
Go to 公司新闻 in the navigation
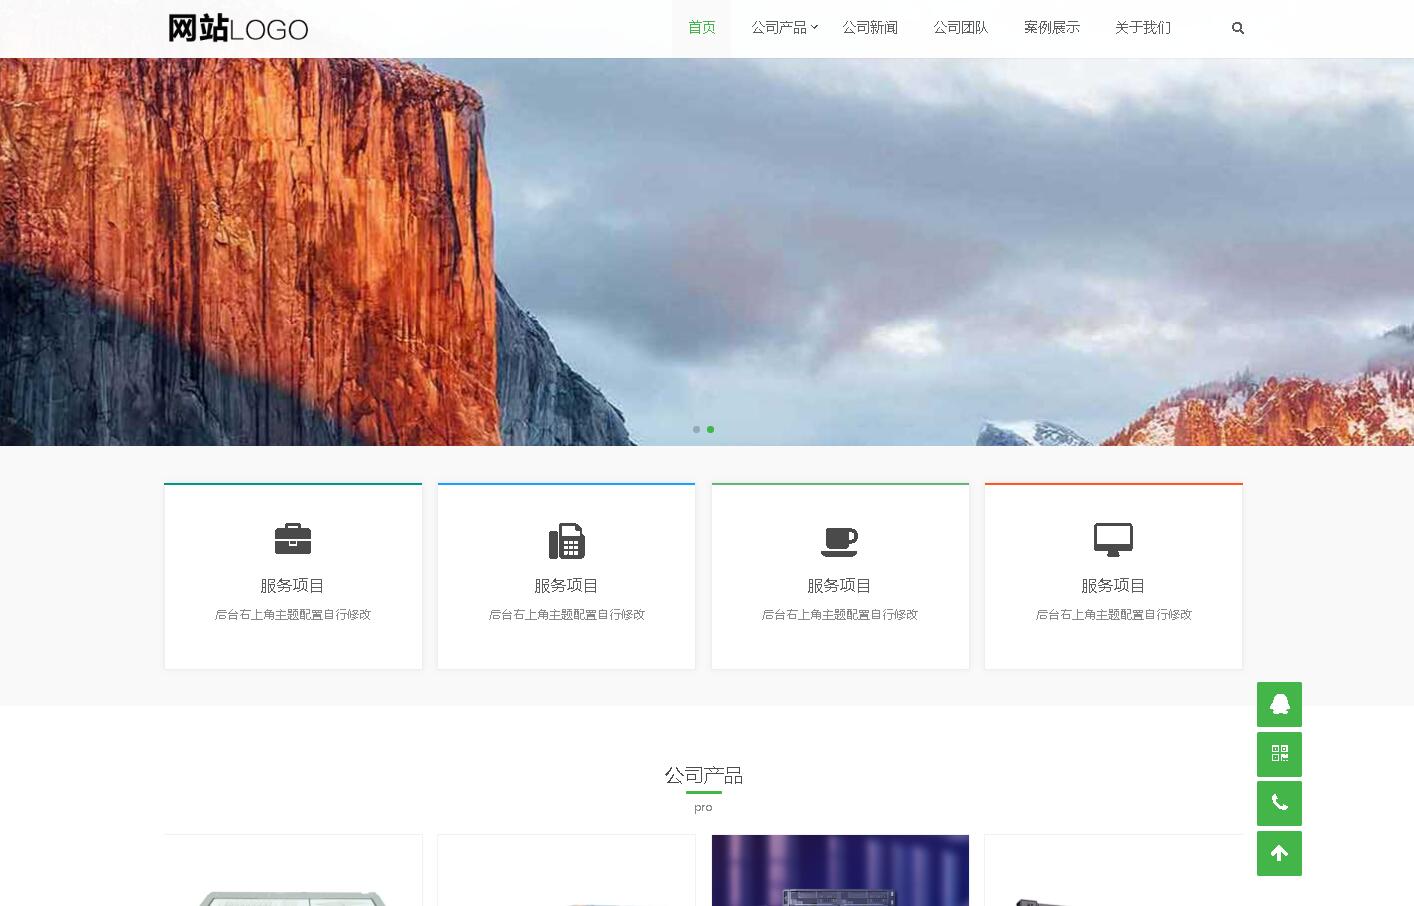(870, 28)
